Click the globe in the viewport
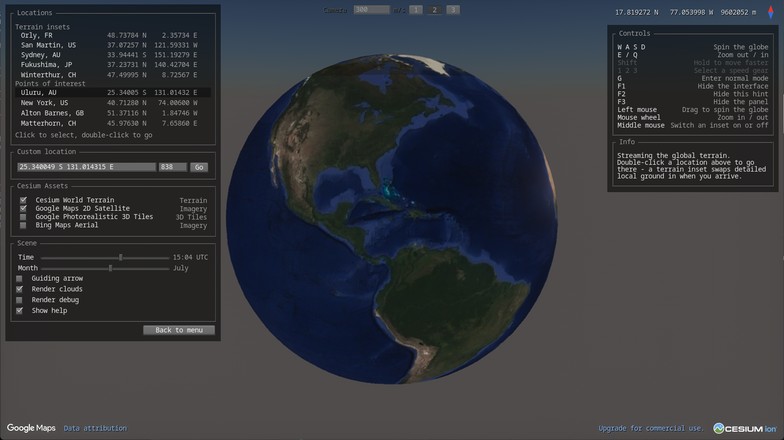 [x=392, y=219]
